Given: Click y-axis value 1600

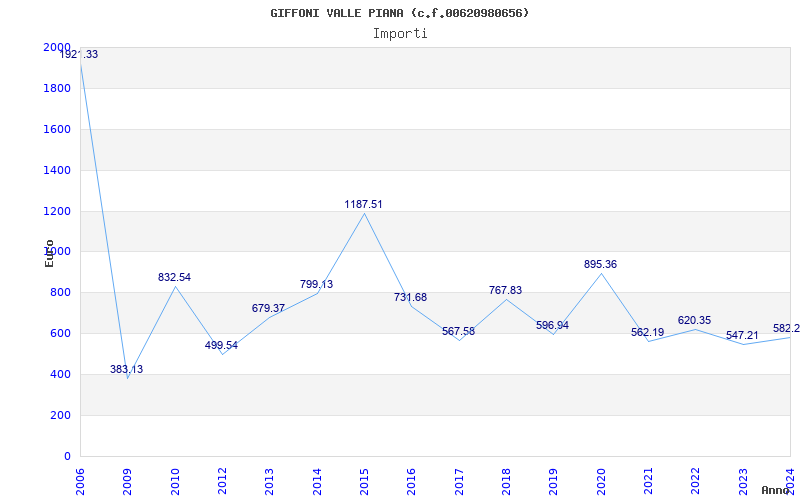Looking at the screenshot, I should tap(57, 129).
